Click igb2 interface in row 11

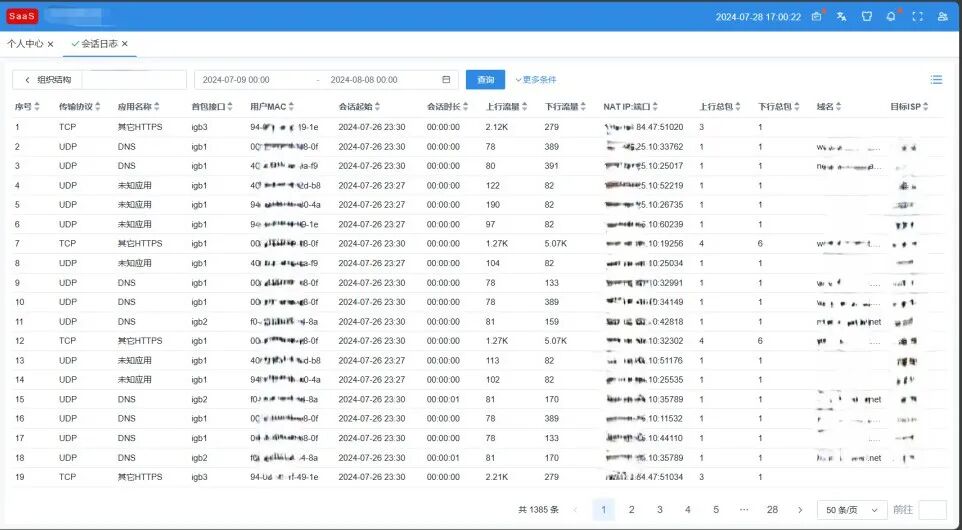(199, 321)
